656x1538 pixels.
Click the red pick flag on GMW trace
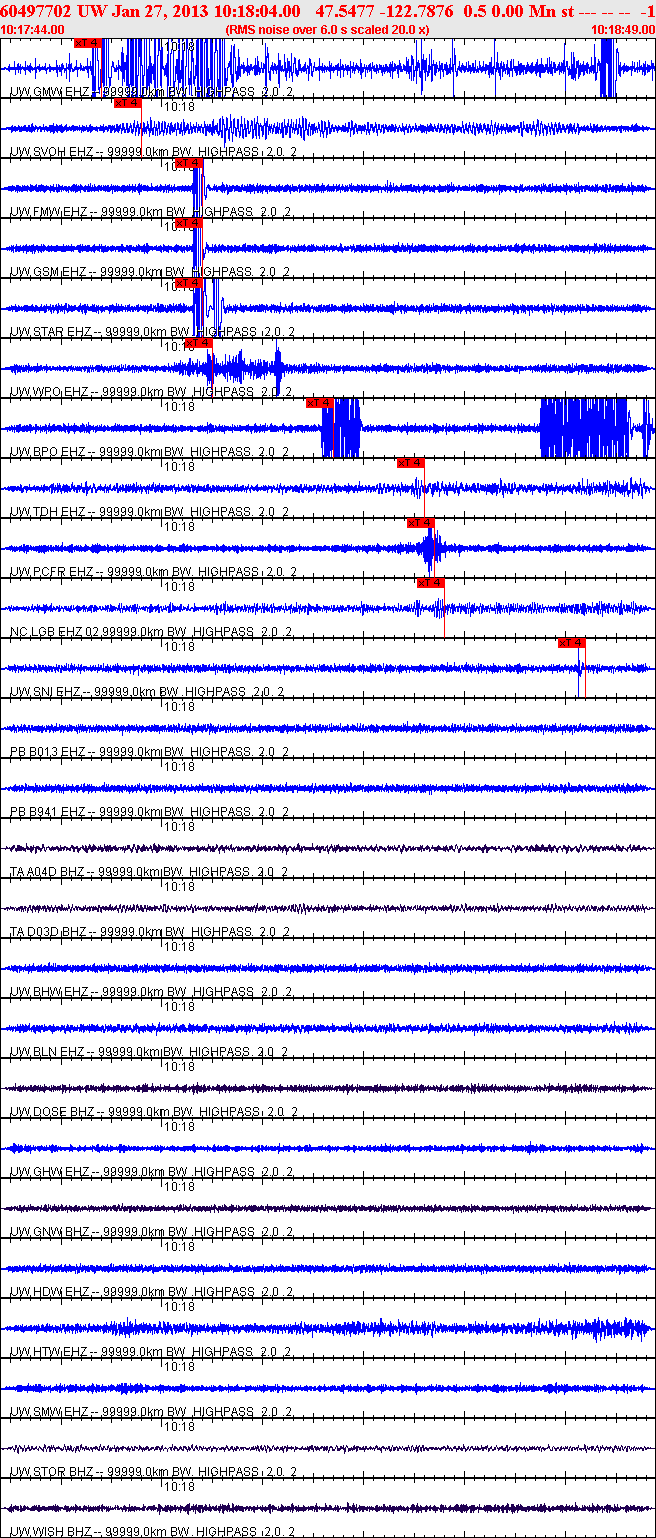pyautogui.click(x=88, y=43)
